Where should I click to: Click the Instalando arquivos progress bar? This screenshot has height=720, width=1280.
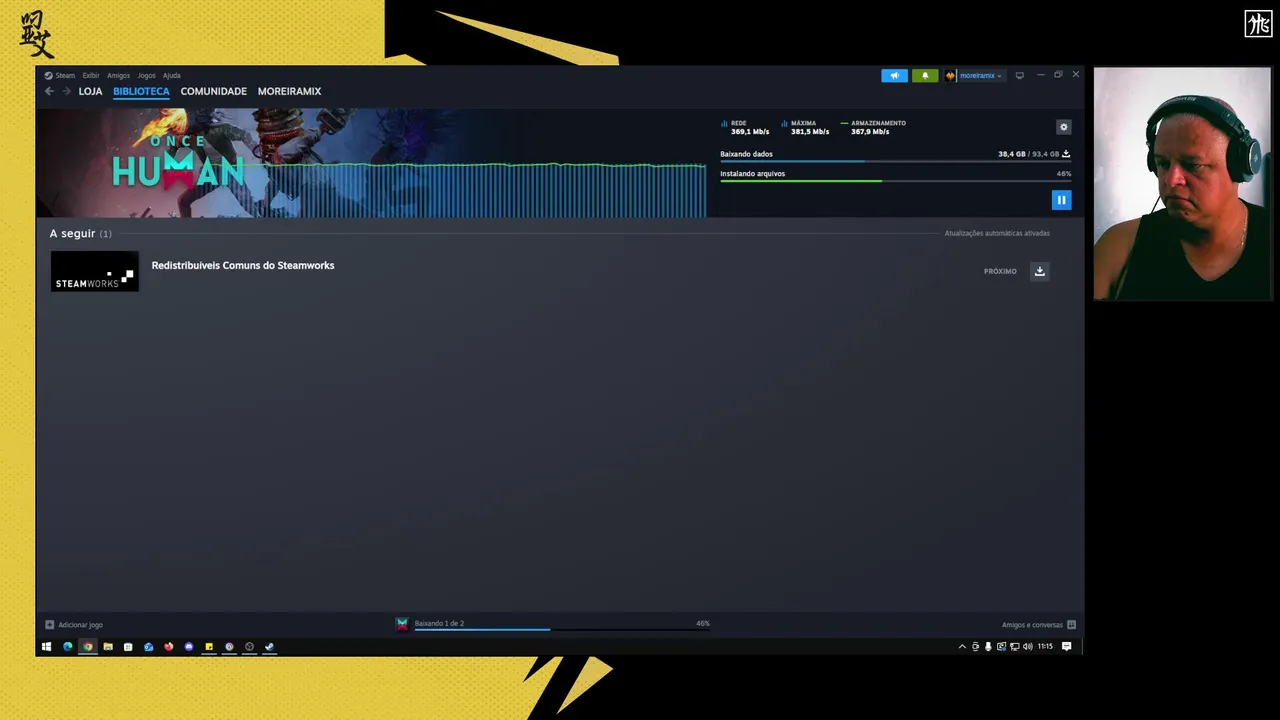895,181
